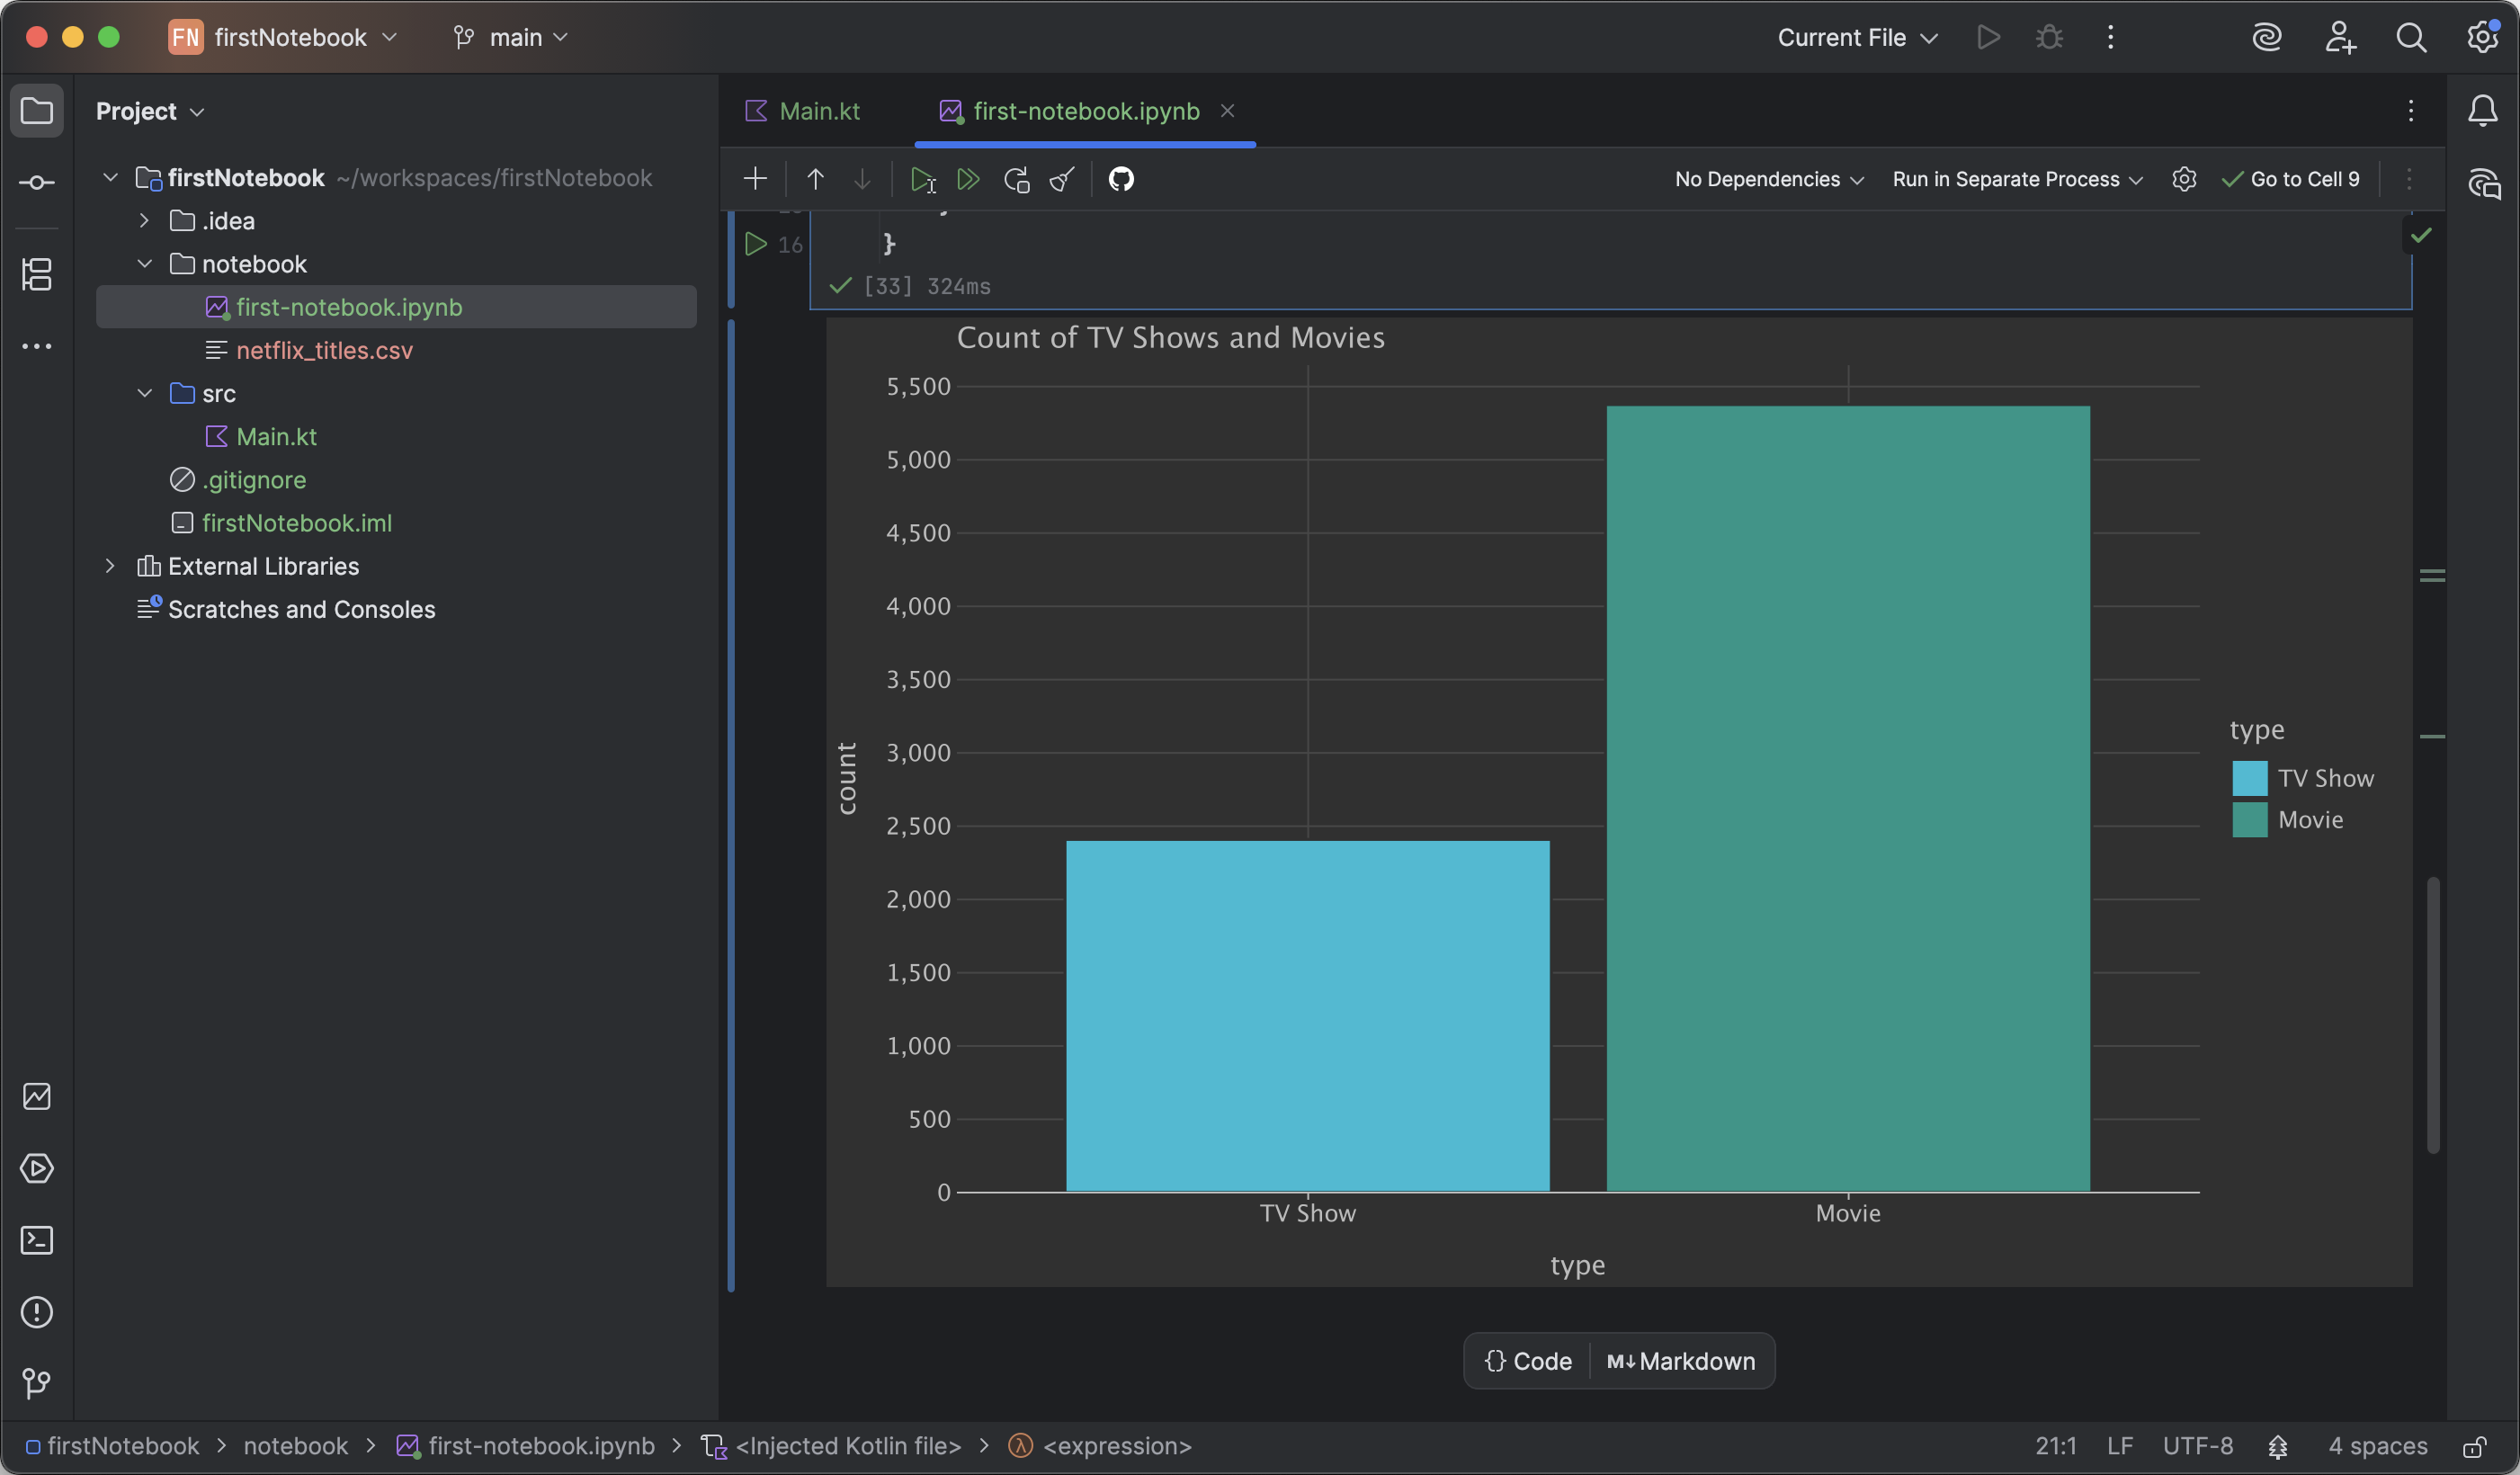
Task: Run line 16 gutter play icon
Action: tap(756, 244)
